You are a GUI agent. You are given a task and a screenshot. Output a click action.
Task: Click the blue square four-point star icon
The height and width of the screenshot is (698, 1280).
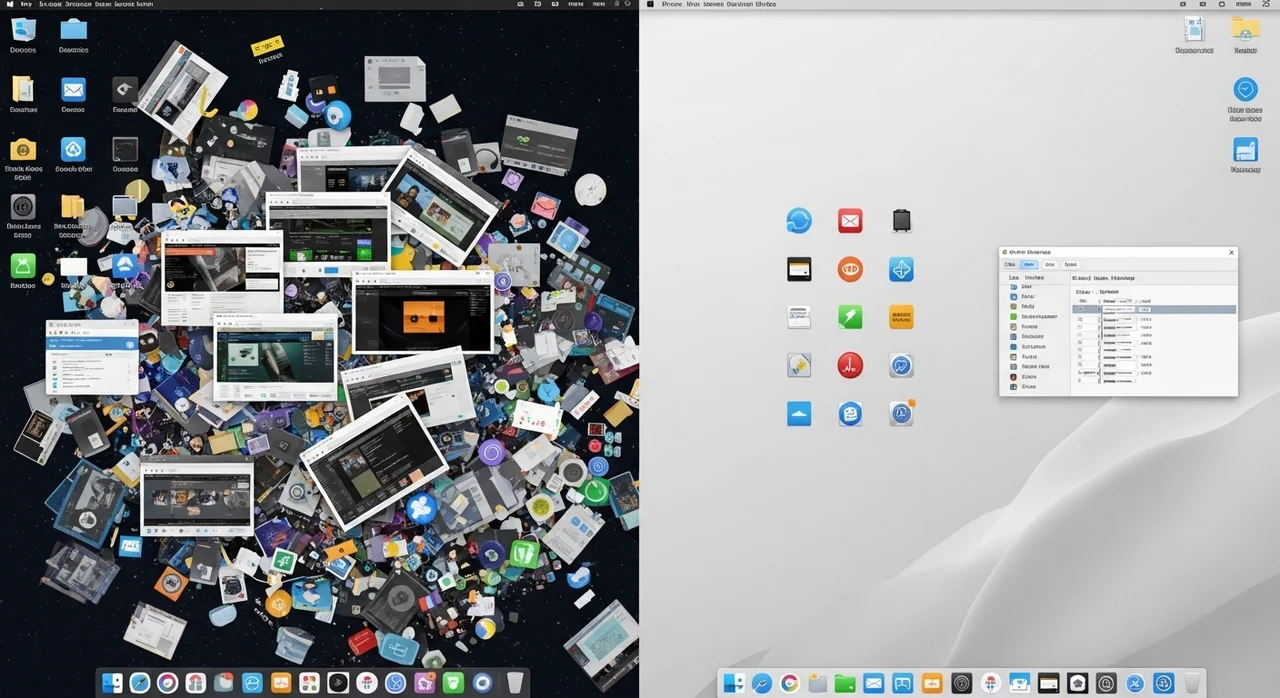click(x=901, y=269)
